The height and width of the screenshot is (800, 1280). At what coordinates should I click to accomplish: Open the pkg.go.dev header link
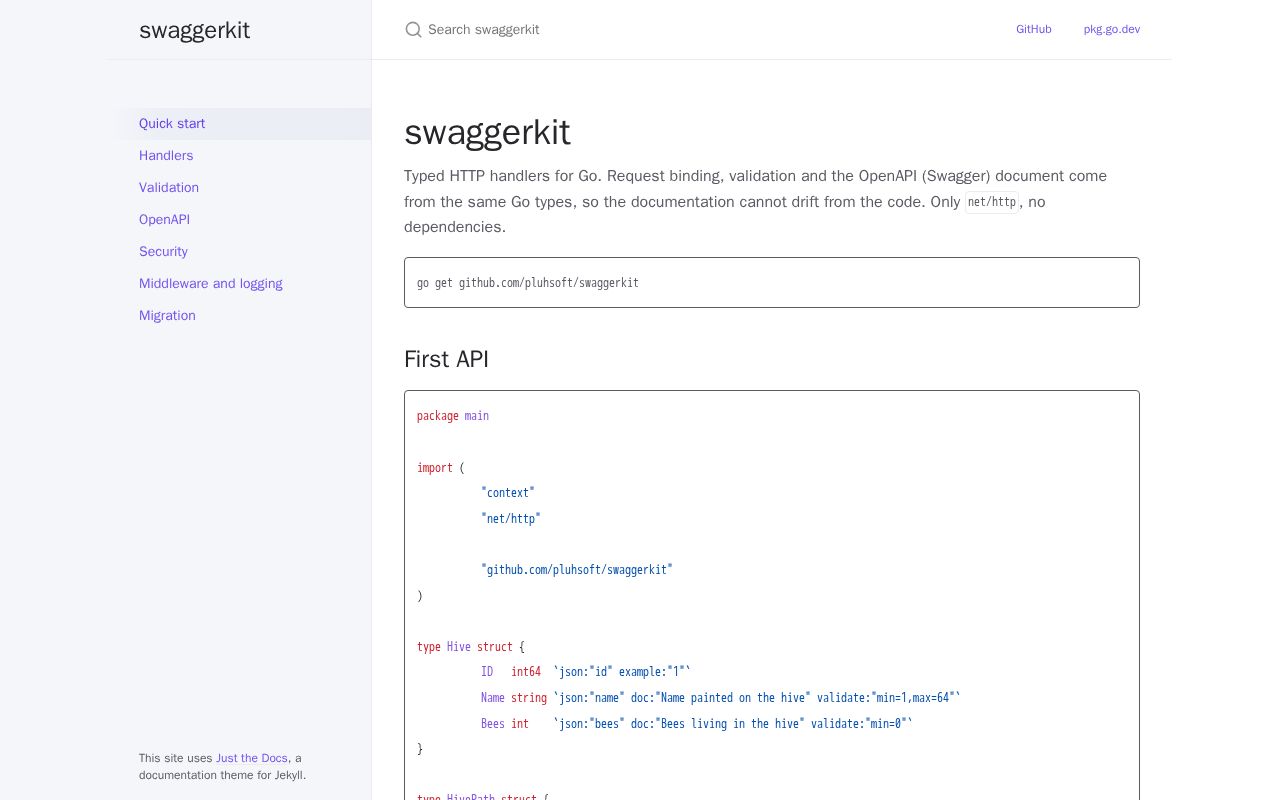pos(1112,30)
